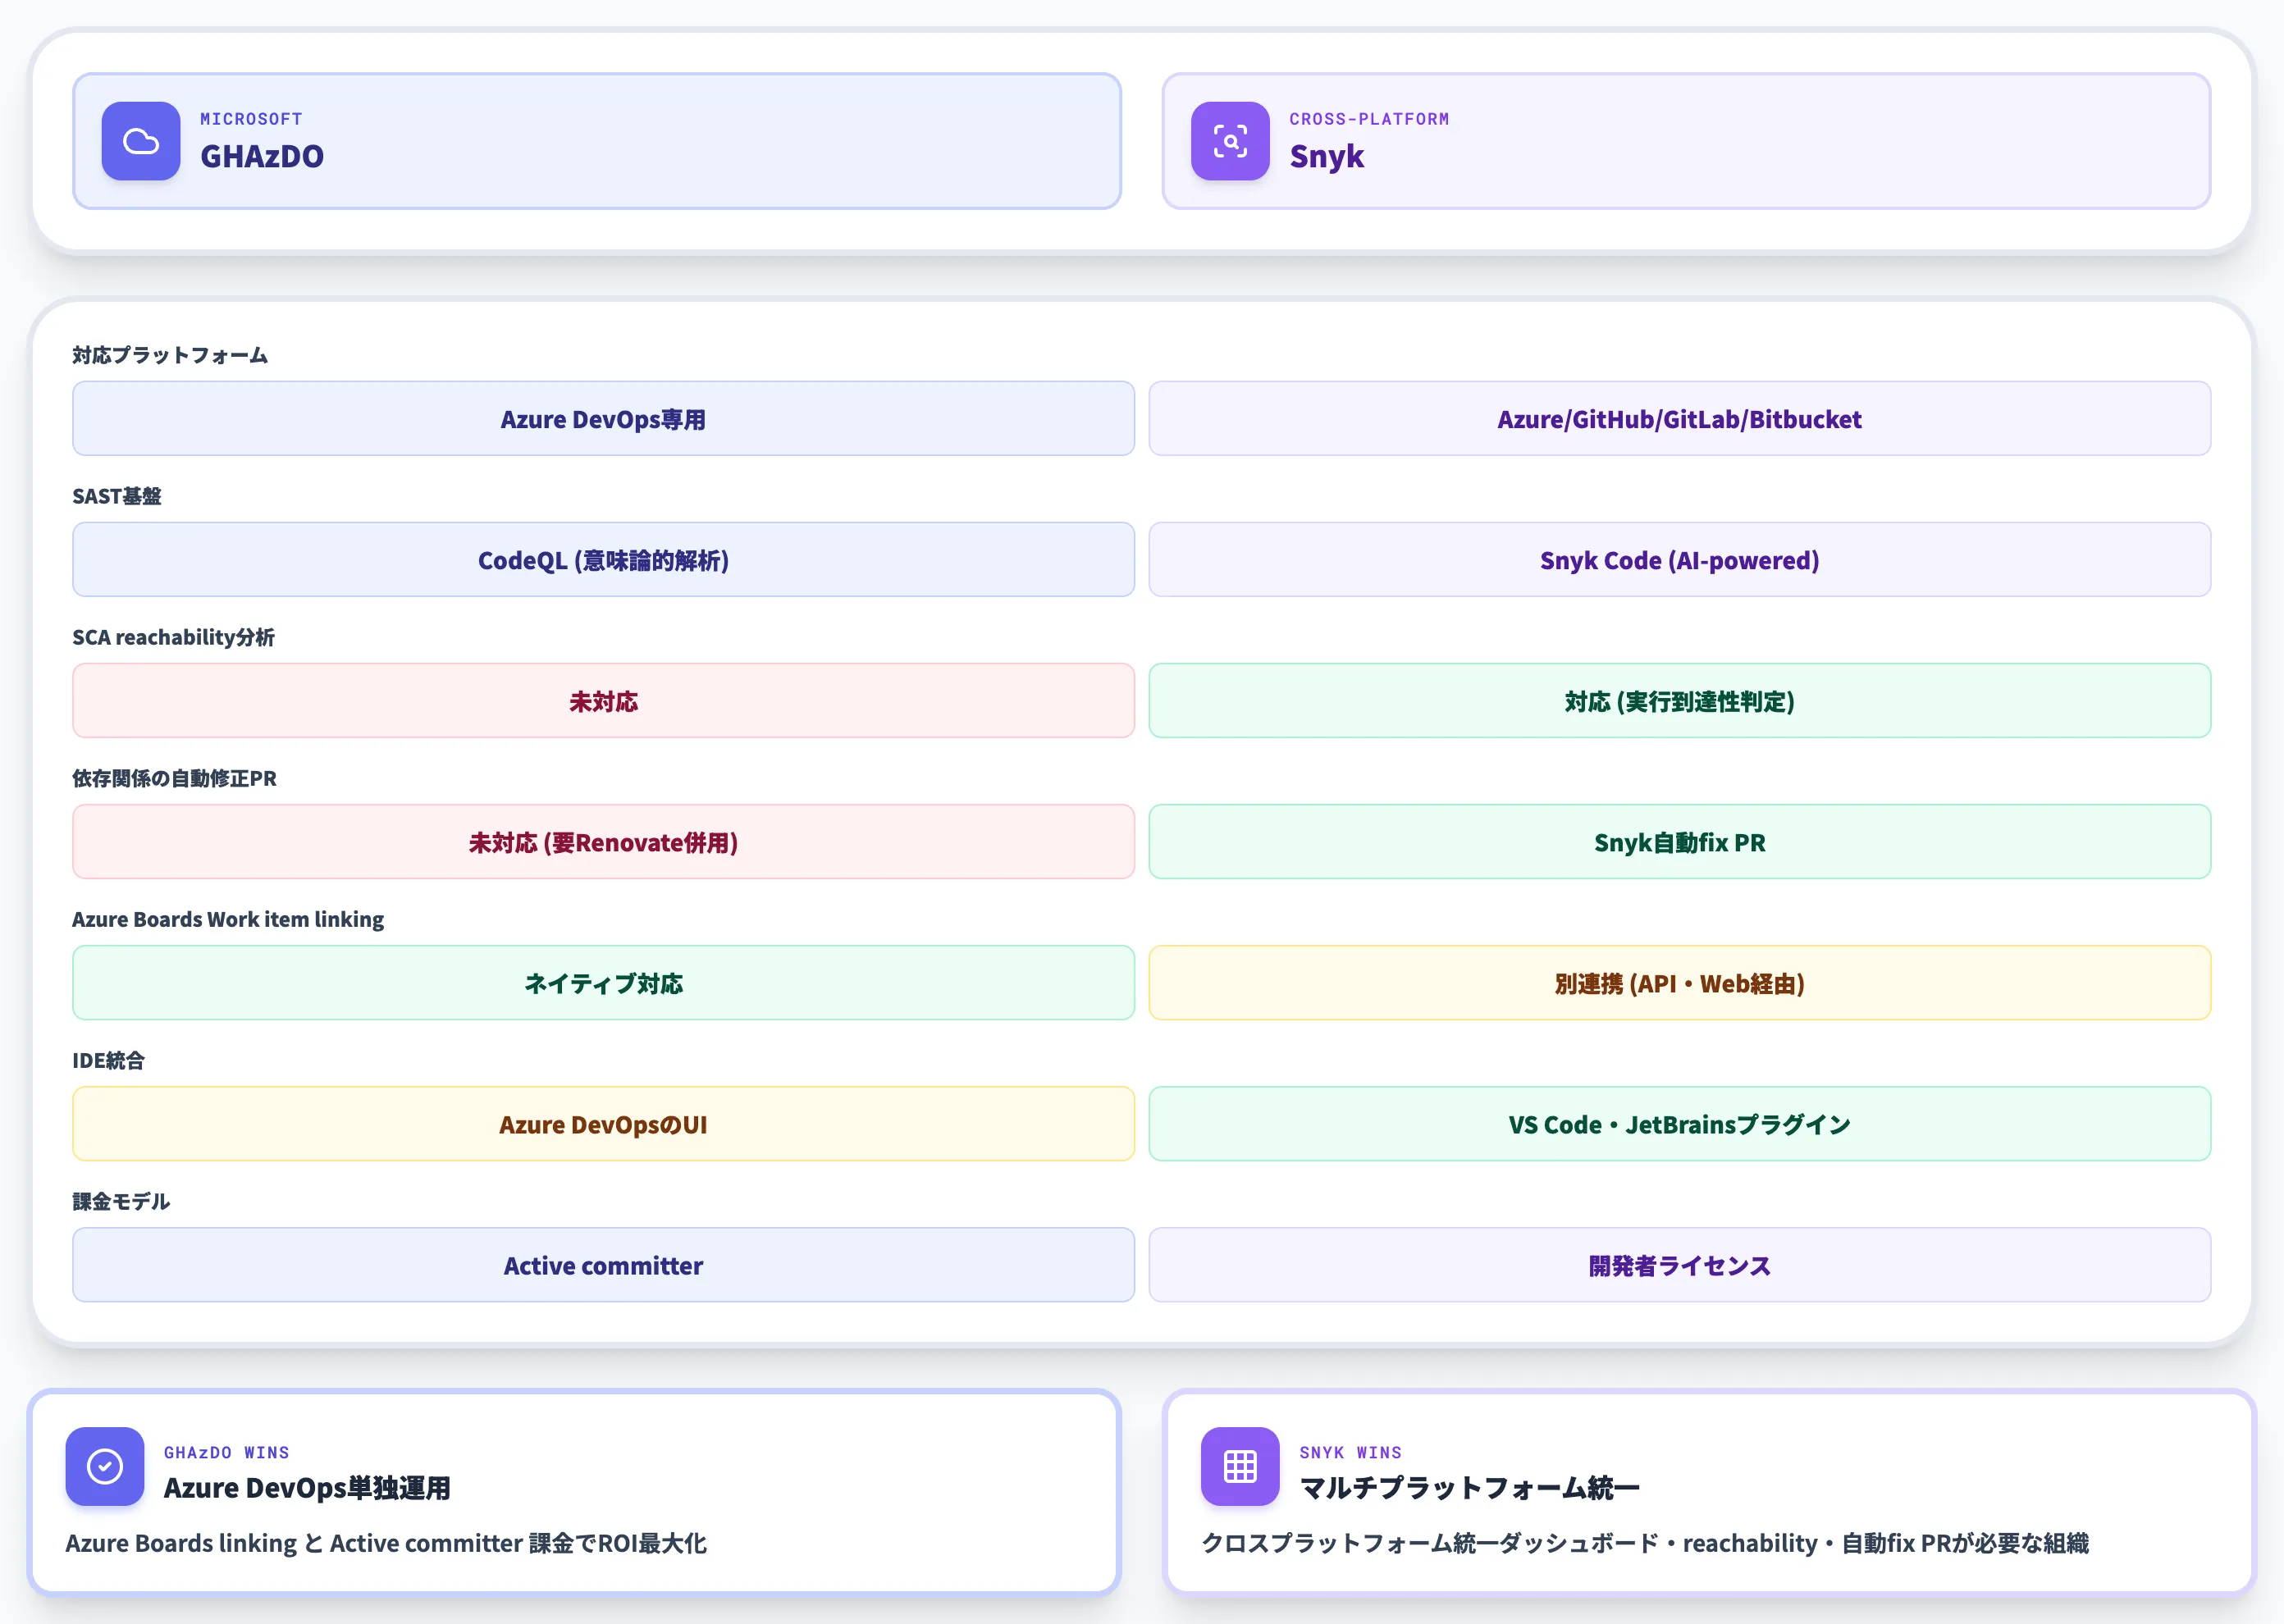
Task: Select the GHAzDO header card
Action: tap(597, 141)
